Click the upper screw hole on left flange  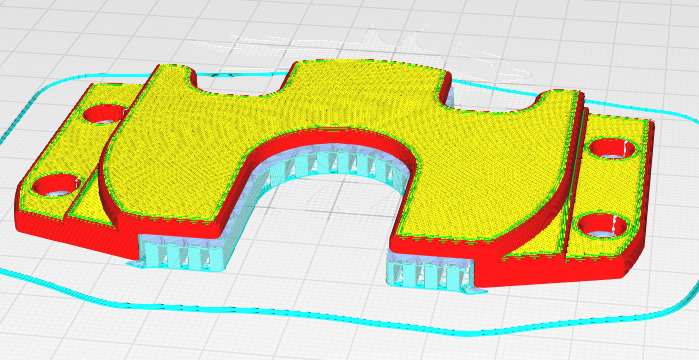click(105, 114)
